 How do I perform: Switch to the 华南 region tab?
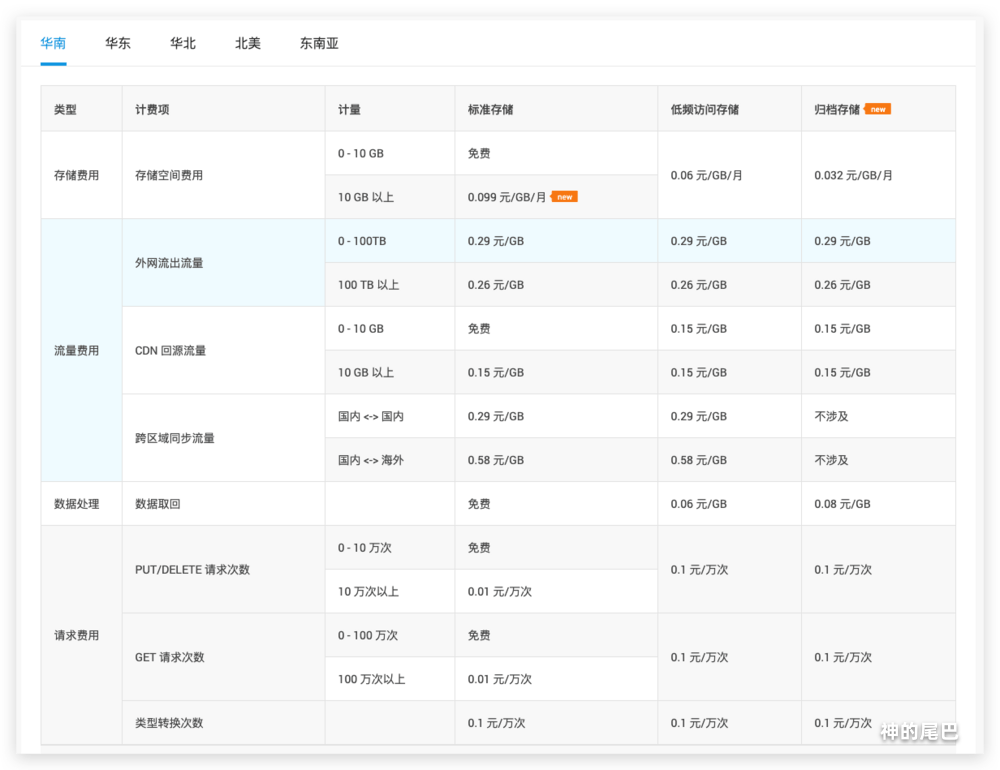point(53,44)
